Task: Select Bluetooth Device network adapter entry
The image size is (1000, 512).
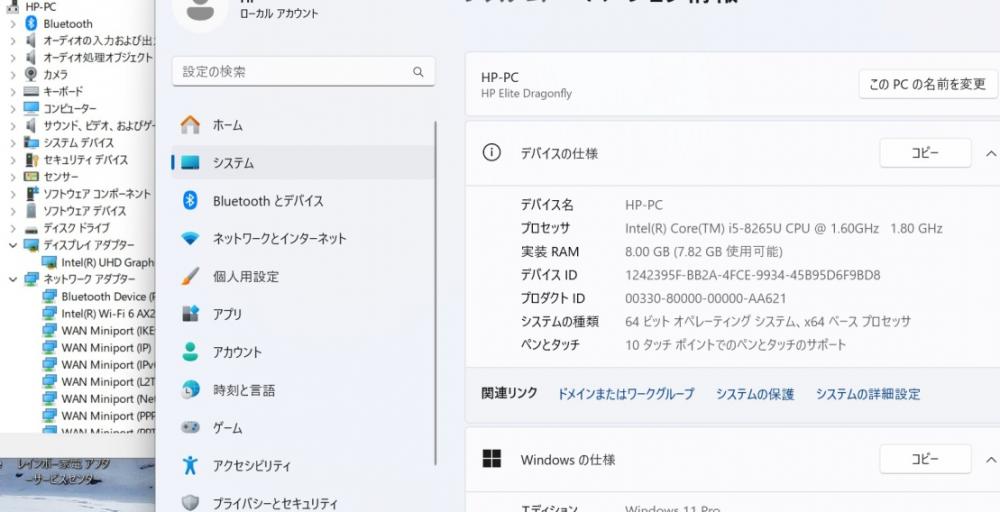Action: tap(108, 296)
